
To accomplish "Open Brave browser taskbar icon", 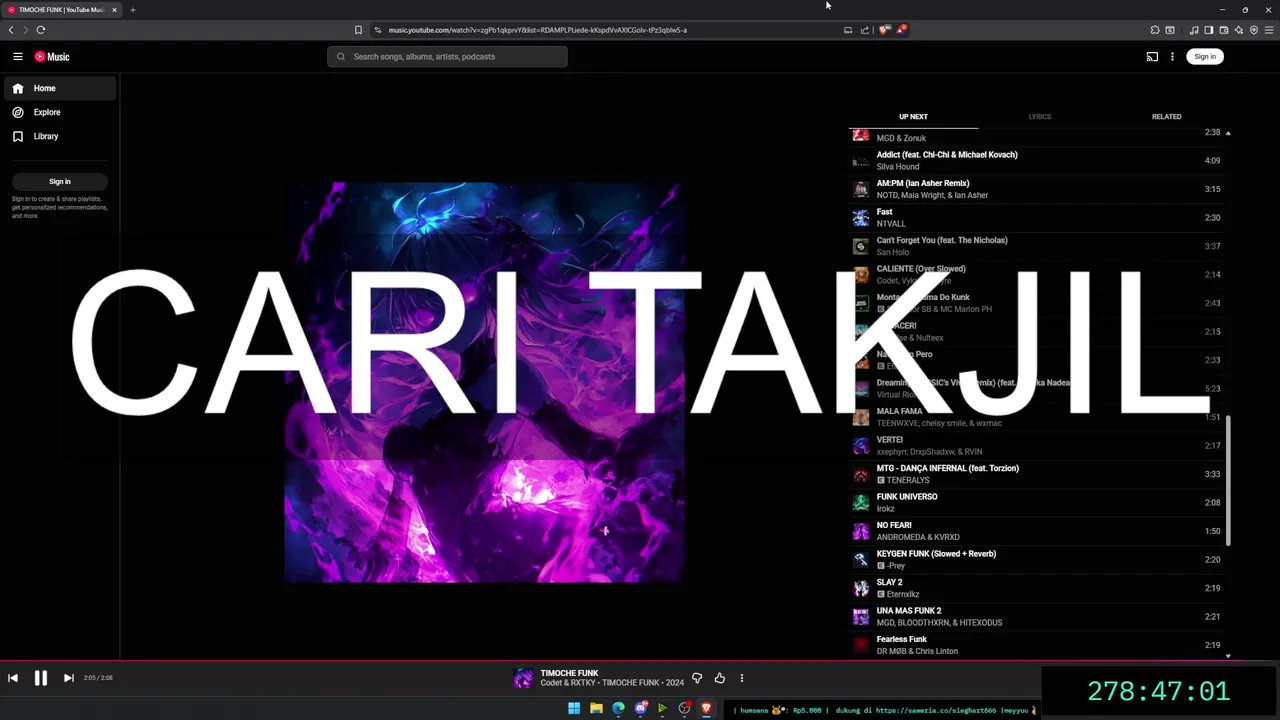I will coord(706,708).
